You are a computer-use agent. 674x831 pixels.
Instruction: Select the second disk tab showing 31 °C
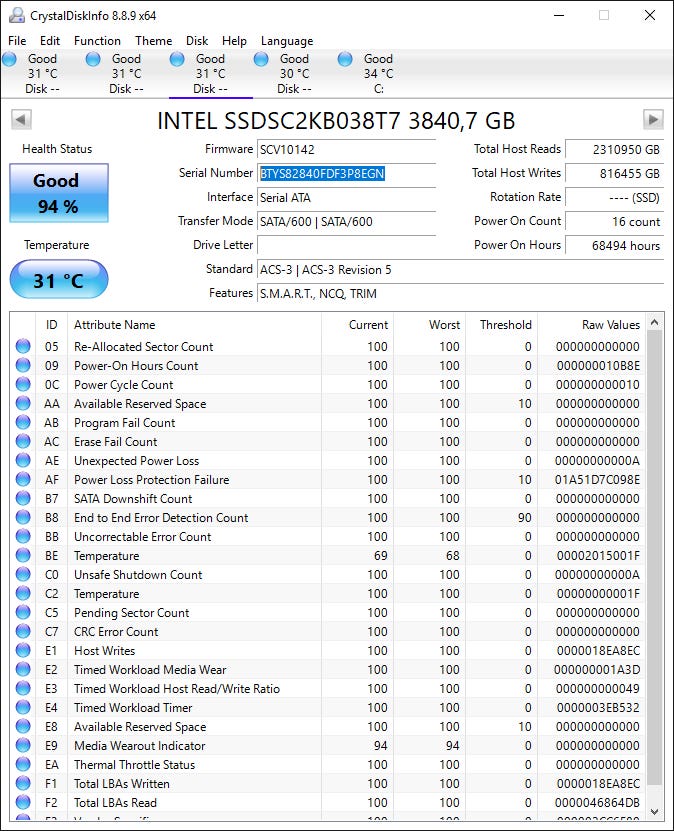(x=126, y=74)
